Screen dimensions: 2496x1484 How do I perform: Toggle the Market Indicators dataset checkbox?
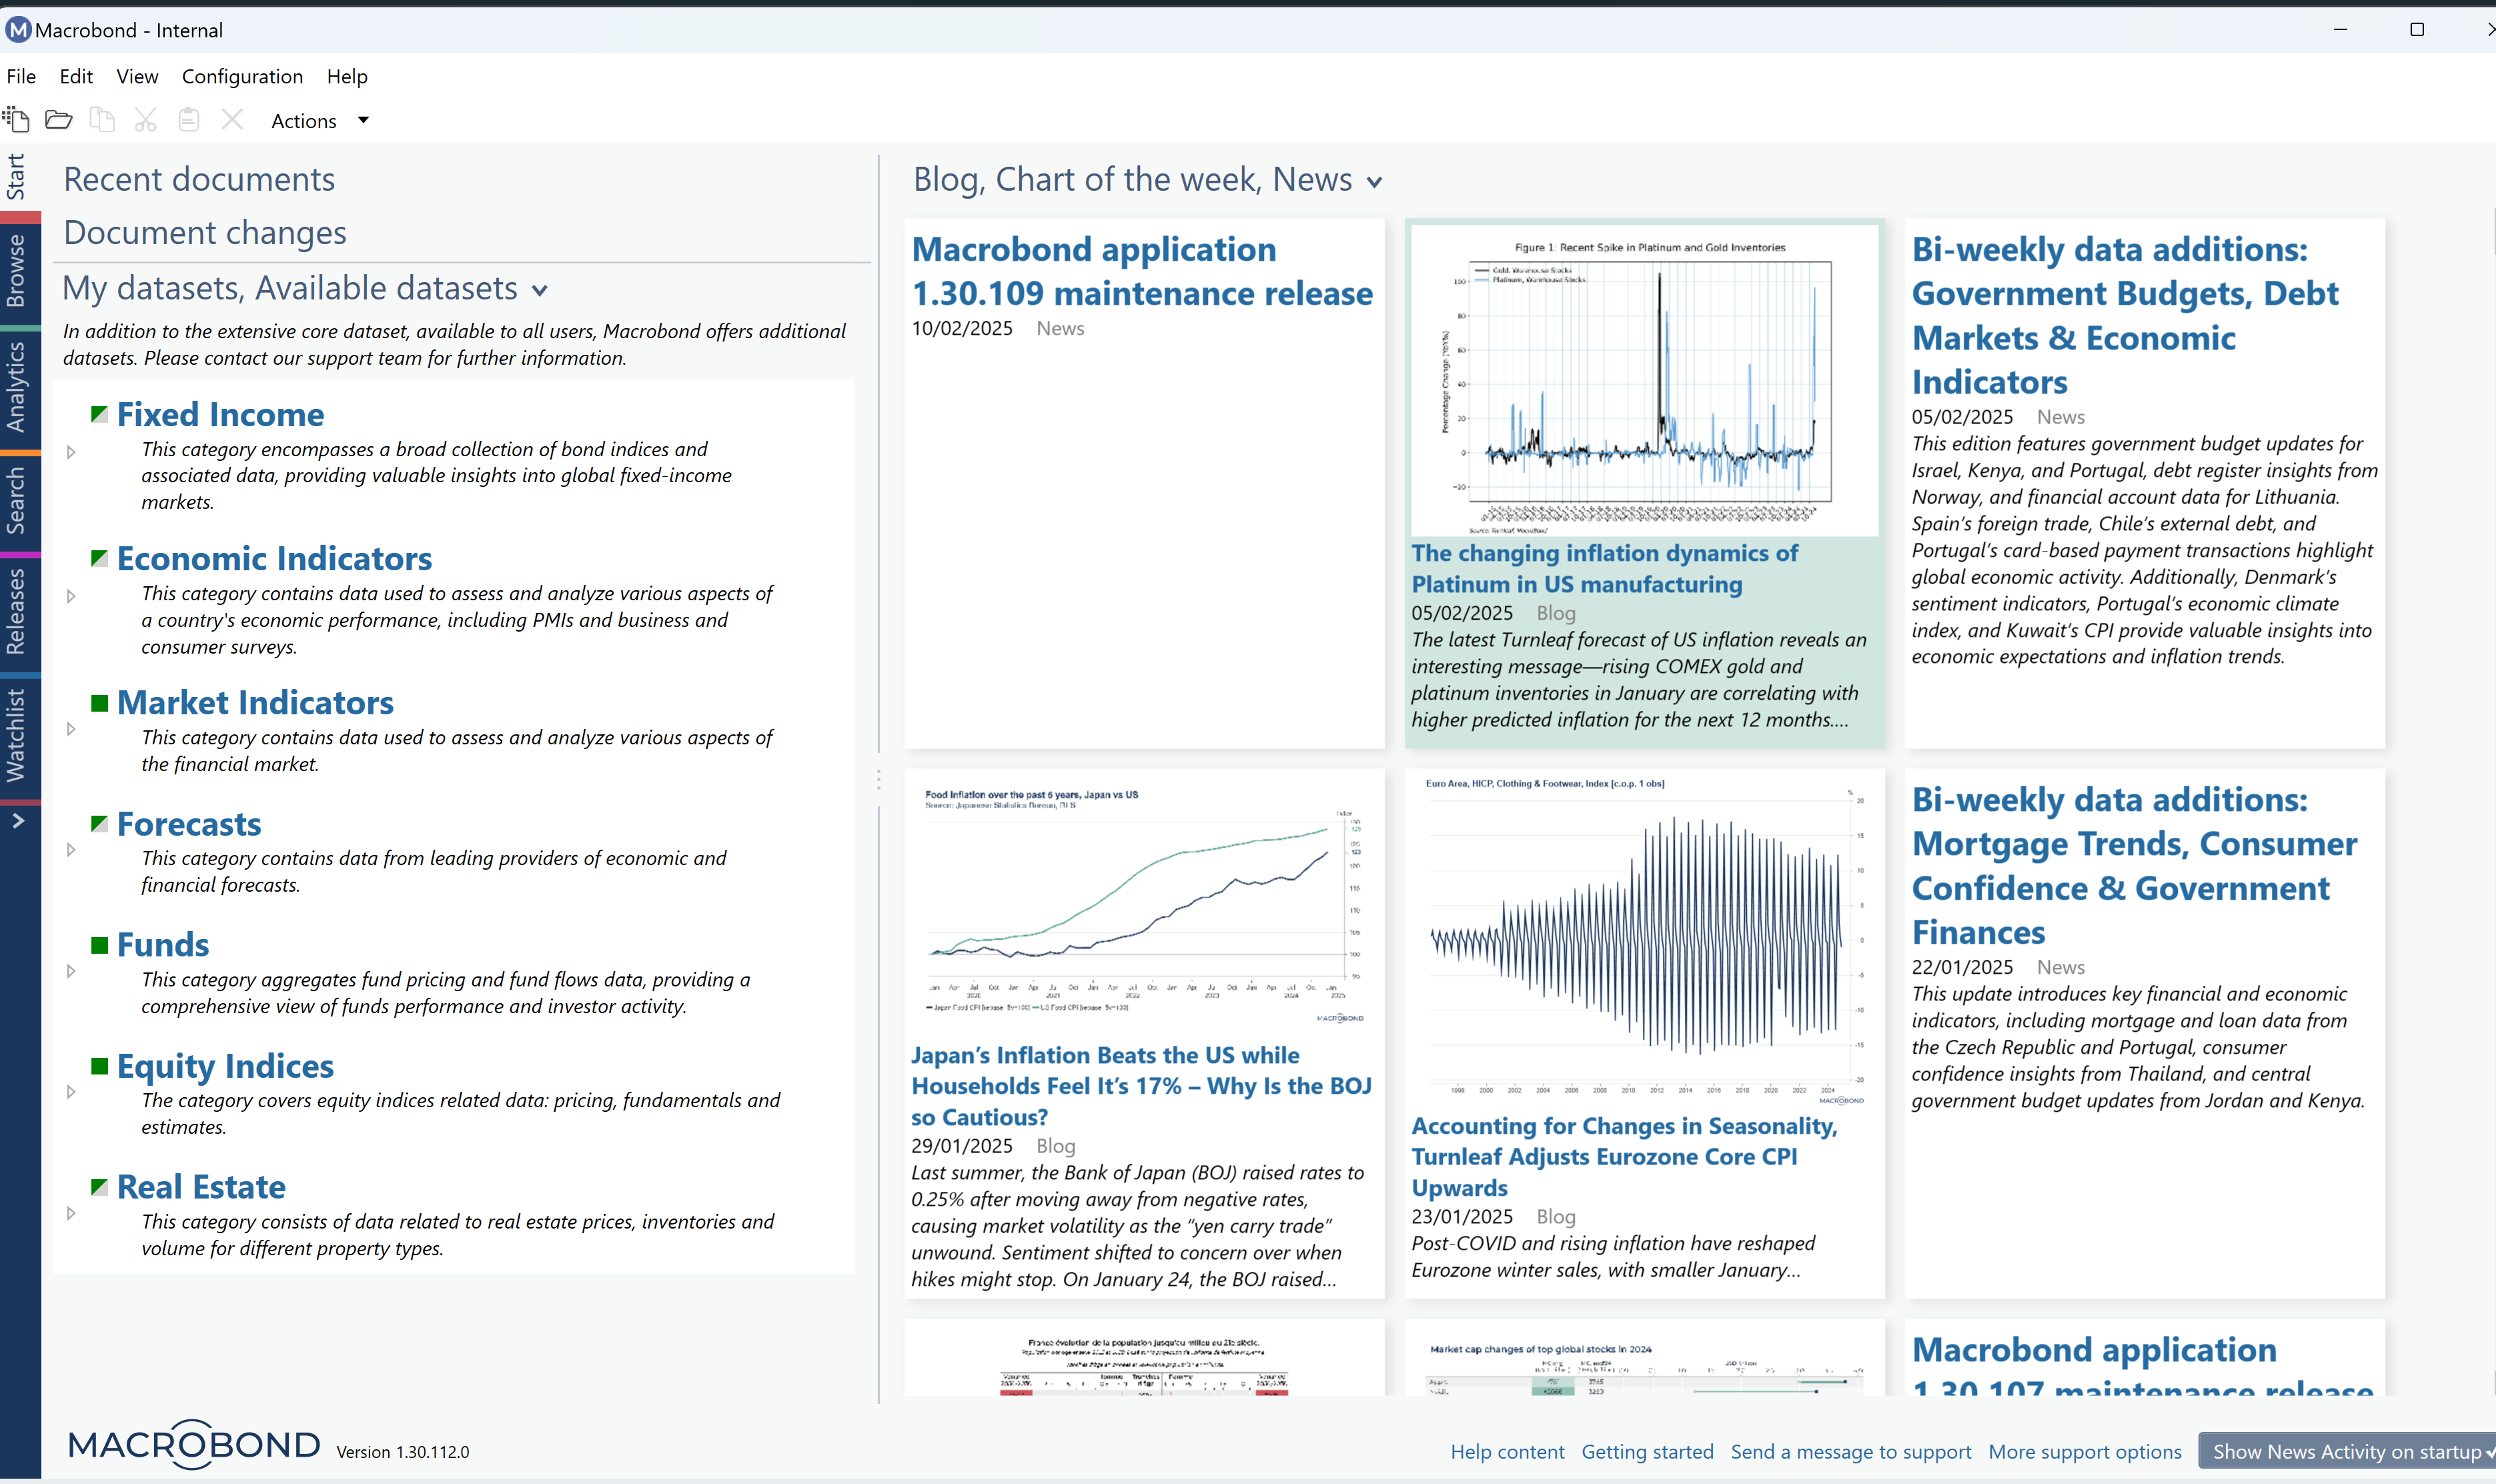99,703
